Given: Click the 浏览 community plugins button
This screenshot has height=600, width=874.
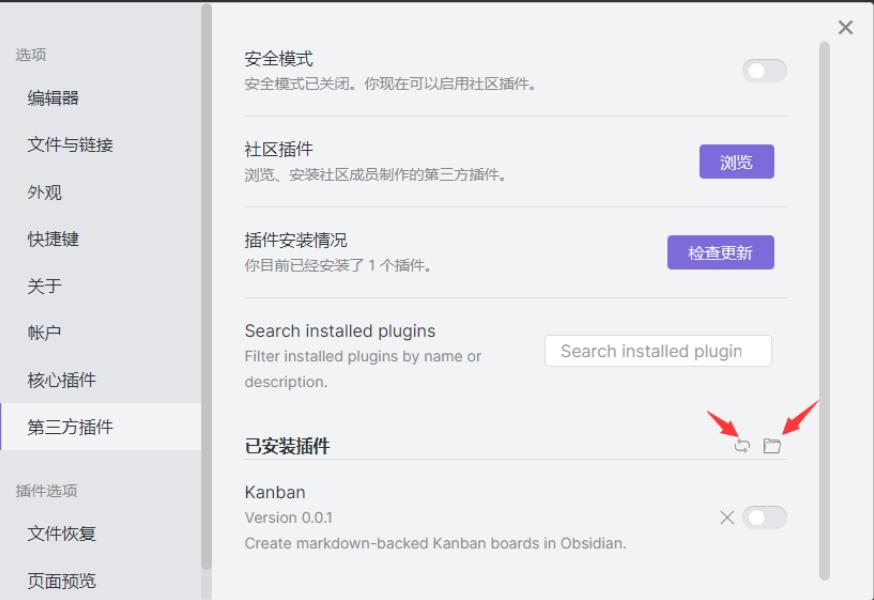Looking at the screenshot, I should tap(736, 162).
